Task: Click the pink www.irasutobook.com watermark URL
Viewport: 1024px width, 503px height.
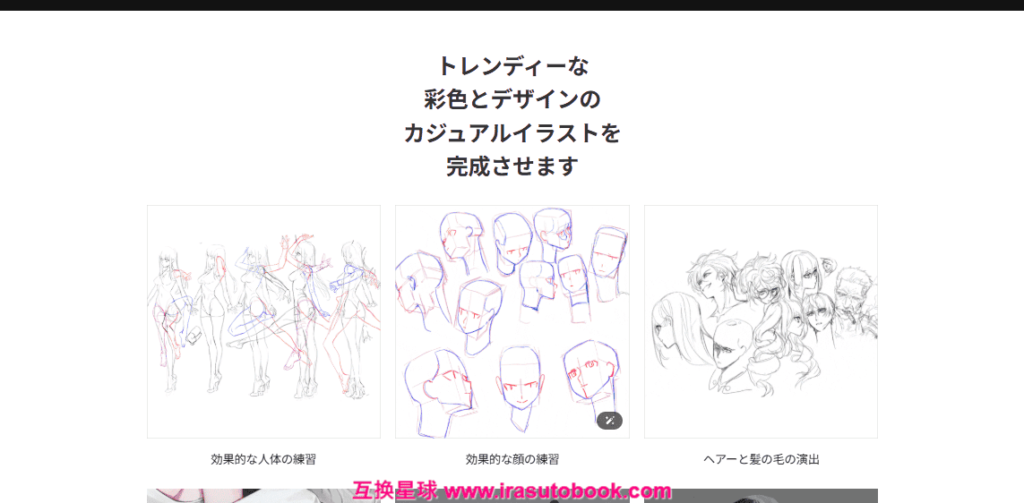Action: coord(557,491)
